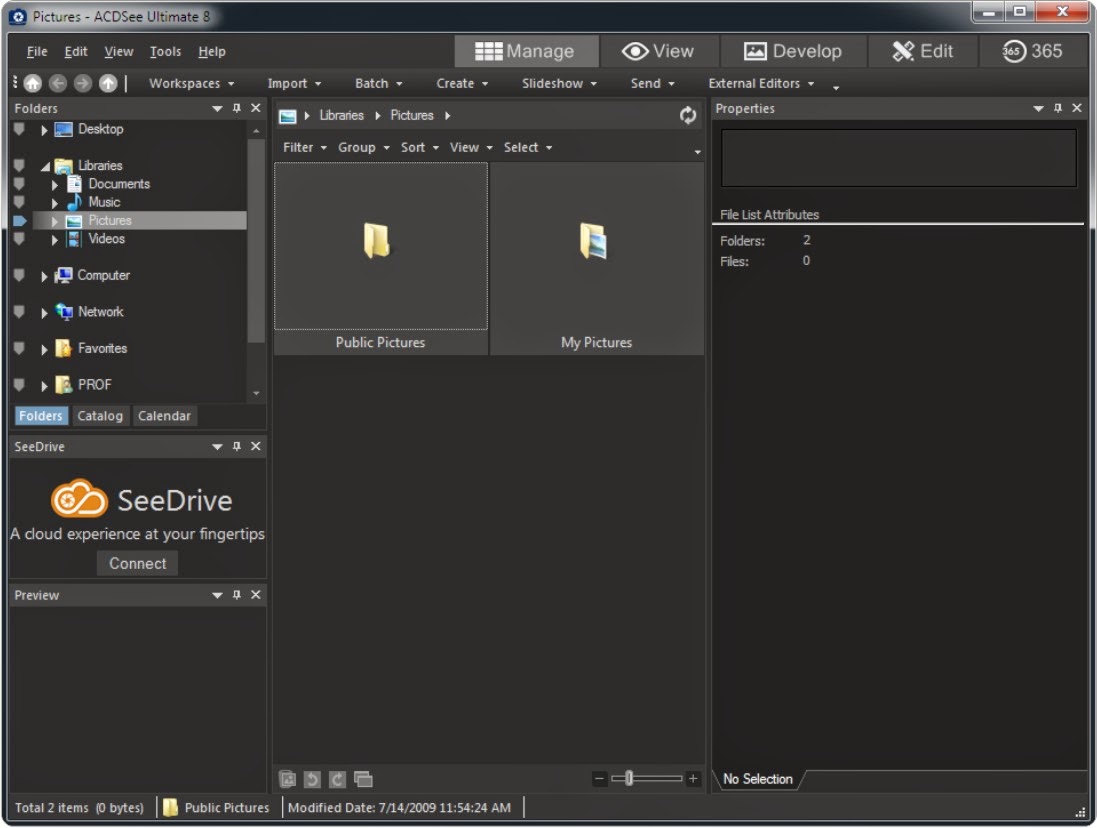Pin the Preview pane
1097x828 pixels.
tap(236, 594)
